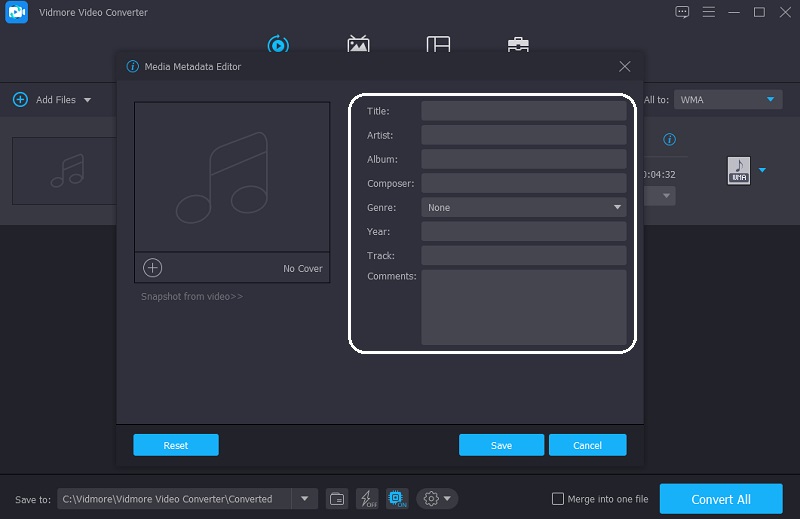Screen dimensions: 800x519
Task: Toggle the hardware acceleration lightning icon
Action: (x=366, y=498)
